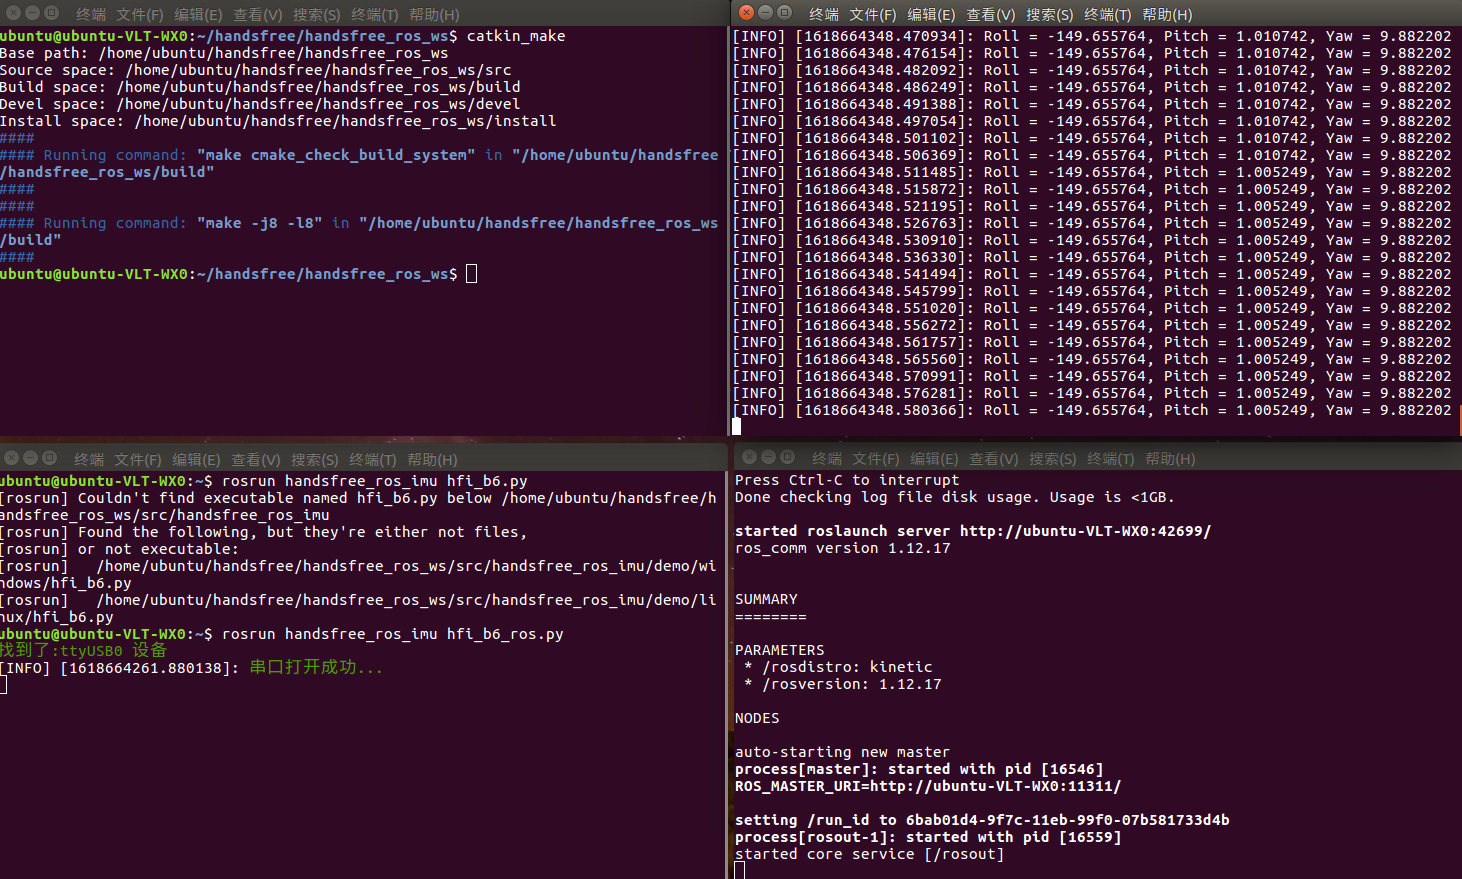
Task: Click the '/rosdistro: kinetic' parameter line
Action: coord(839,667)
